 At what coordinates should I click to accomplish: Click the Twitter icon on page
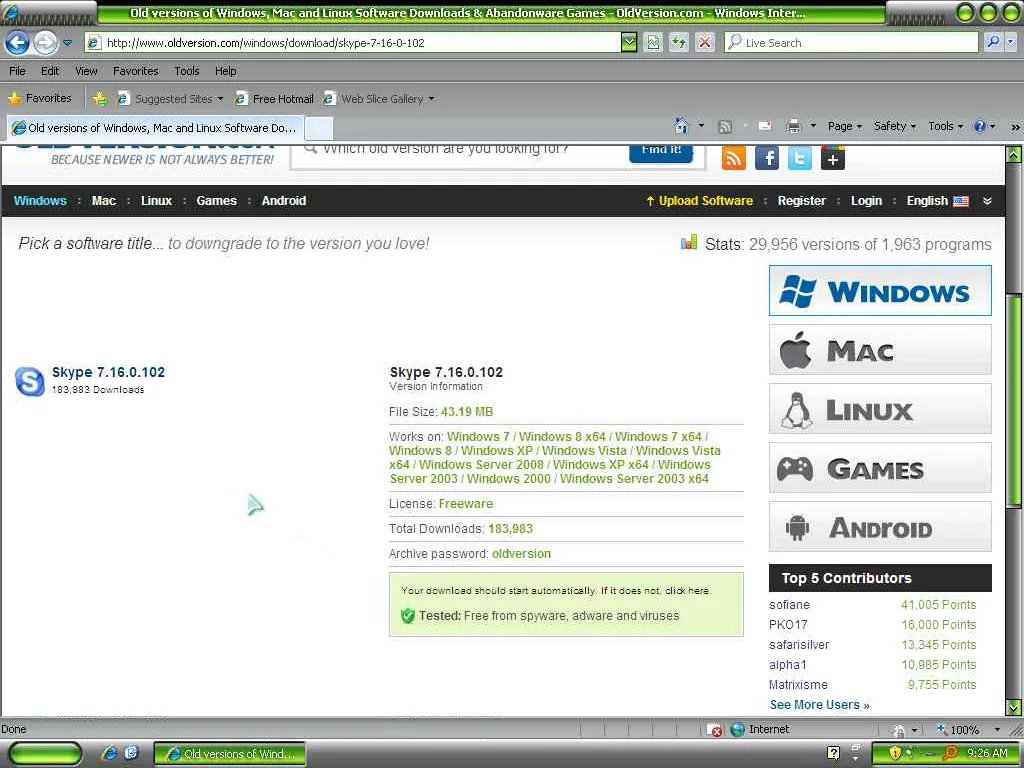(799, 158)
